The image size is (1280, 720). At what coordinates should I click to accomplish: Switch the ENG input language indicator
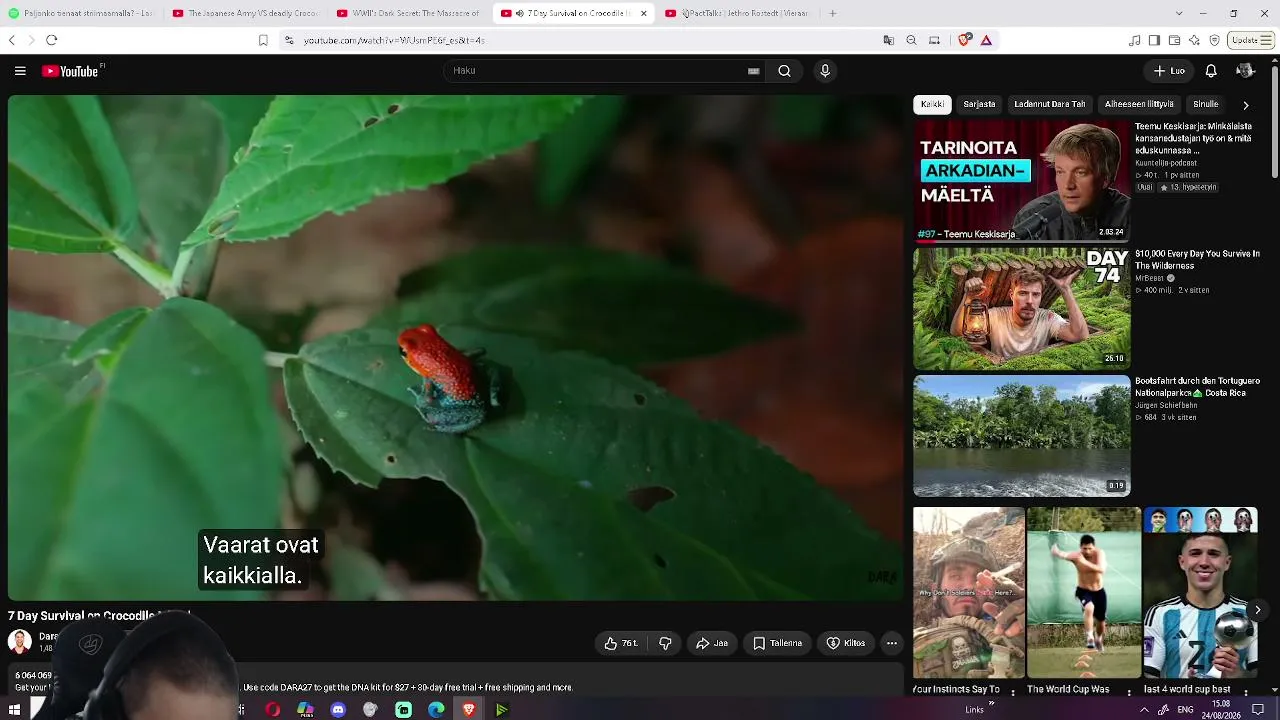1185,710
